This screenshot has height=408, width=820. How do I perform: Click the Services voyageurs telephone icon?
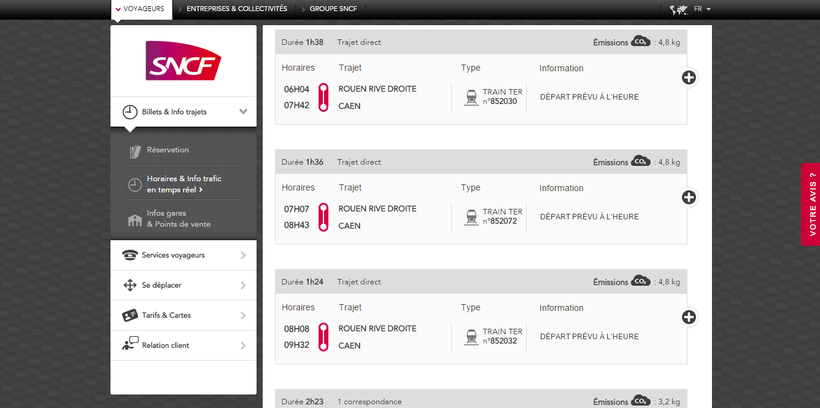tap(129, 255)
